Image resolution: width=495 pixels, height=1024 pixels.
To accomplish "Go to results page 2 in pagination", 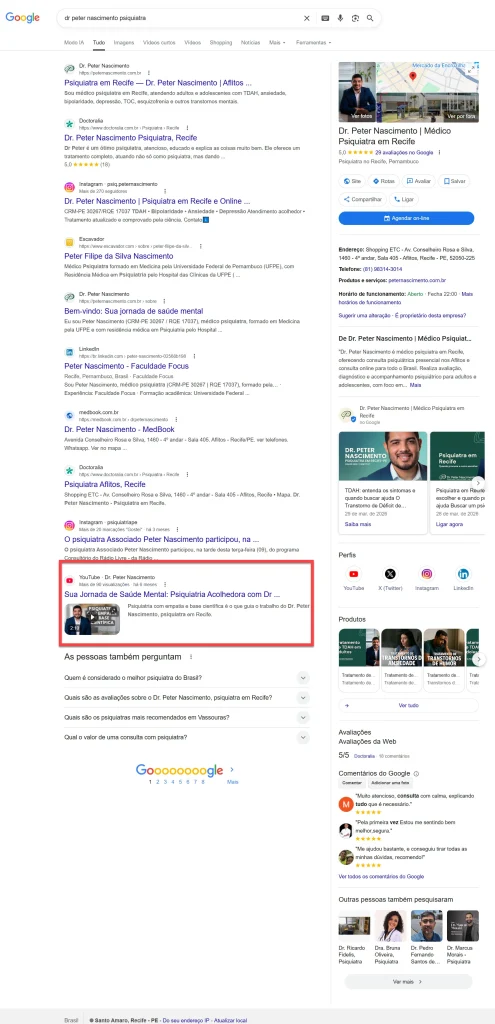I will tap(157, 781).
